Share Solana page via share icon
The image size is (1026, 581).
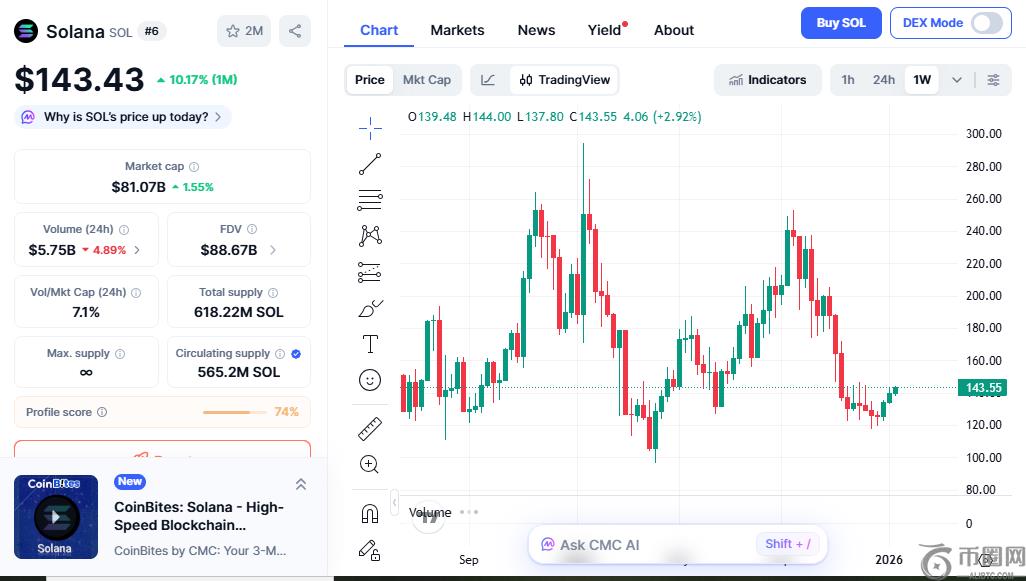[x=294, y=31]
